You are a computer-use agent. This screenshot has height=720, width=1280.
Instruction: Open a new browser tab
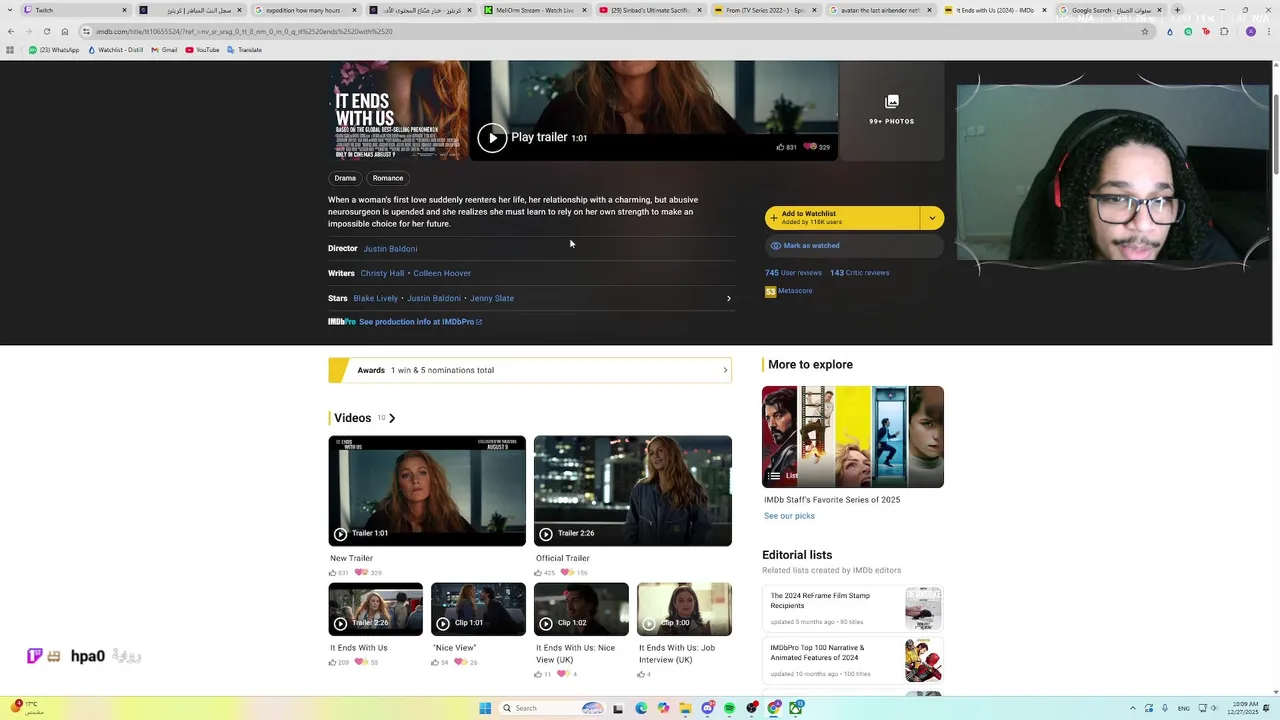(x=1177, y=10)
